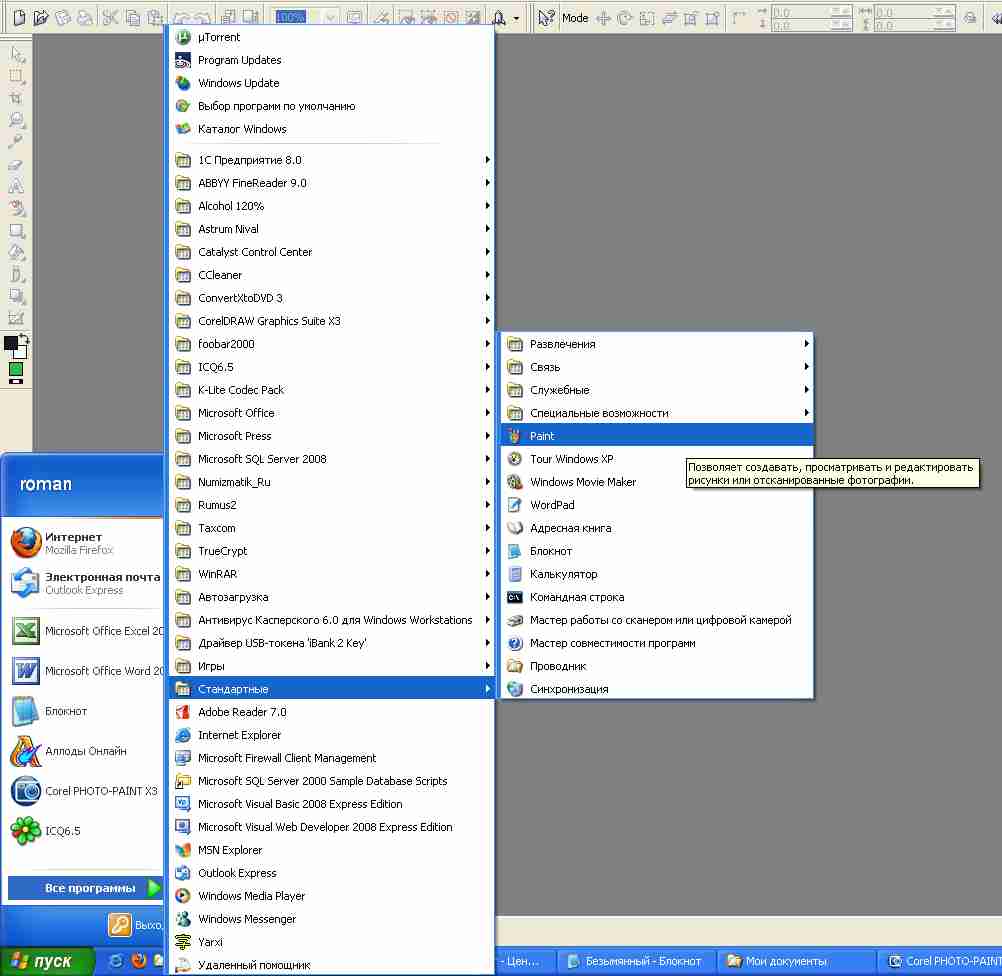The width and height of the screenshot is (1002, 976).
Task: Launch MSN Explorer
Action: click(x=331, y=850)
